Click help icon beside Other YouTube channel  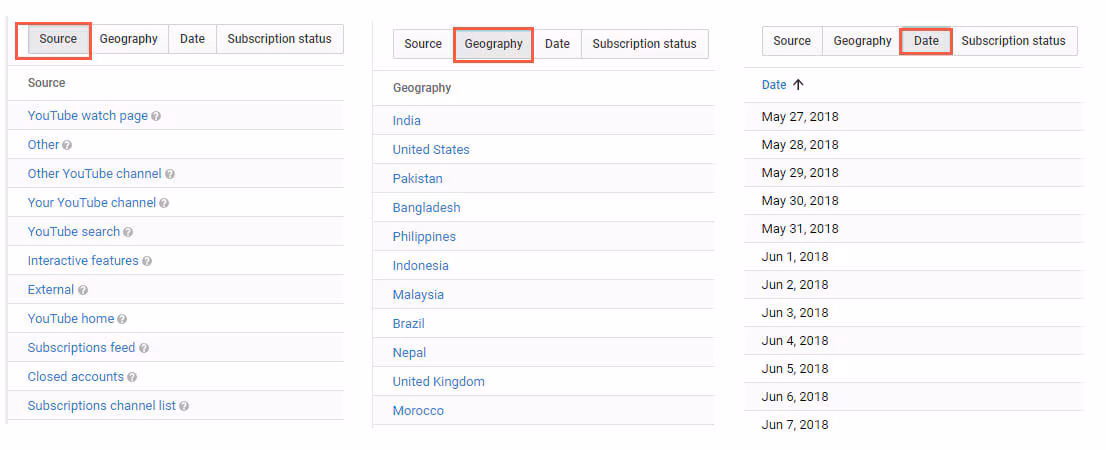coord(170,174)
